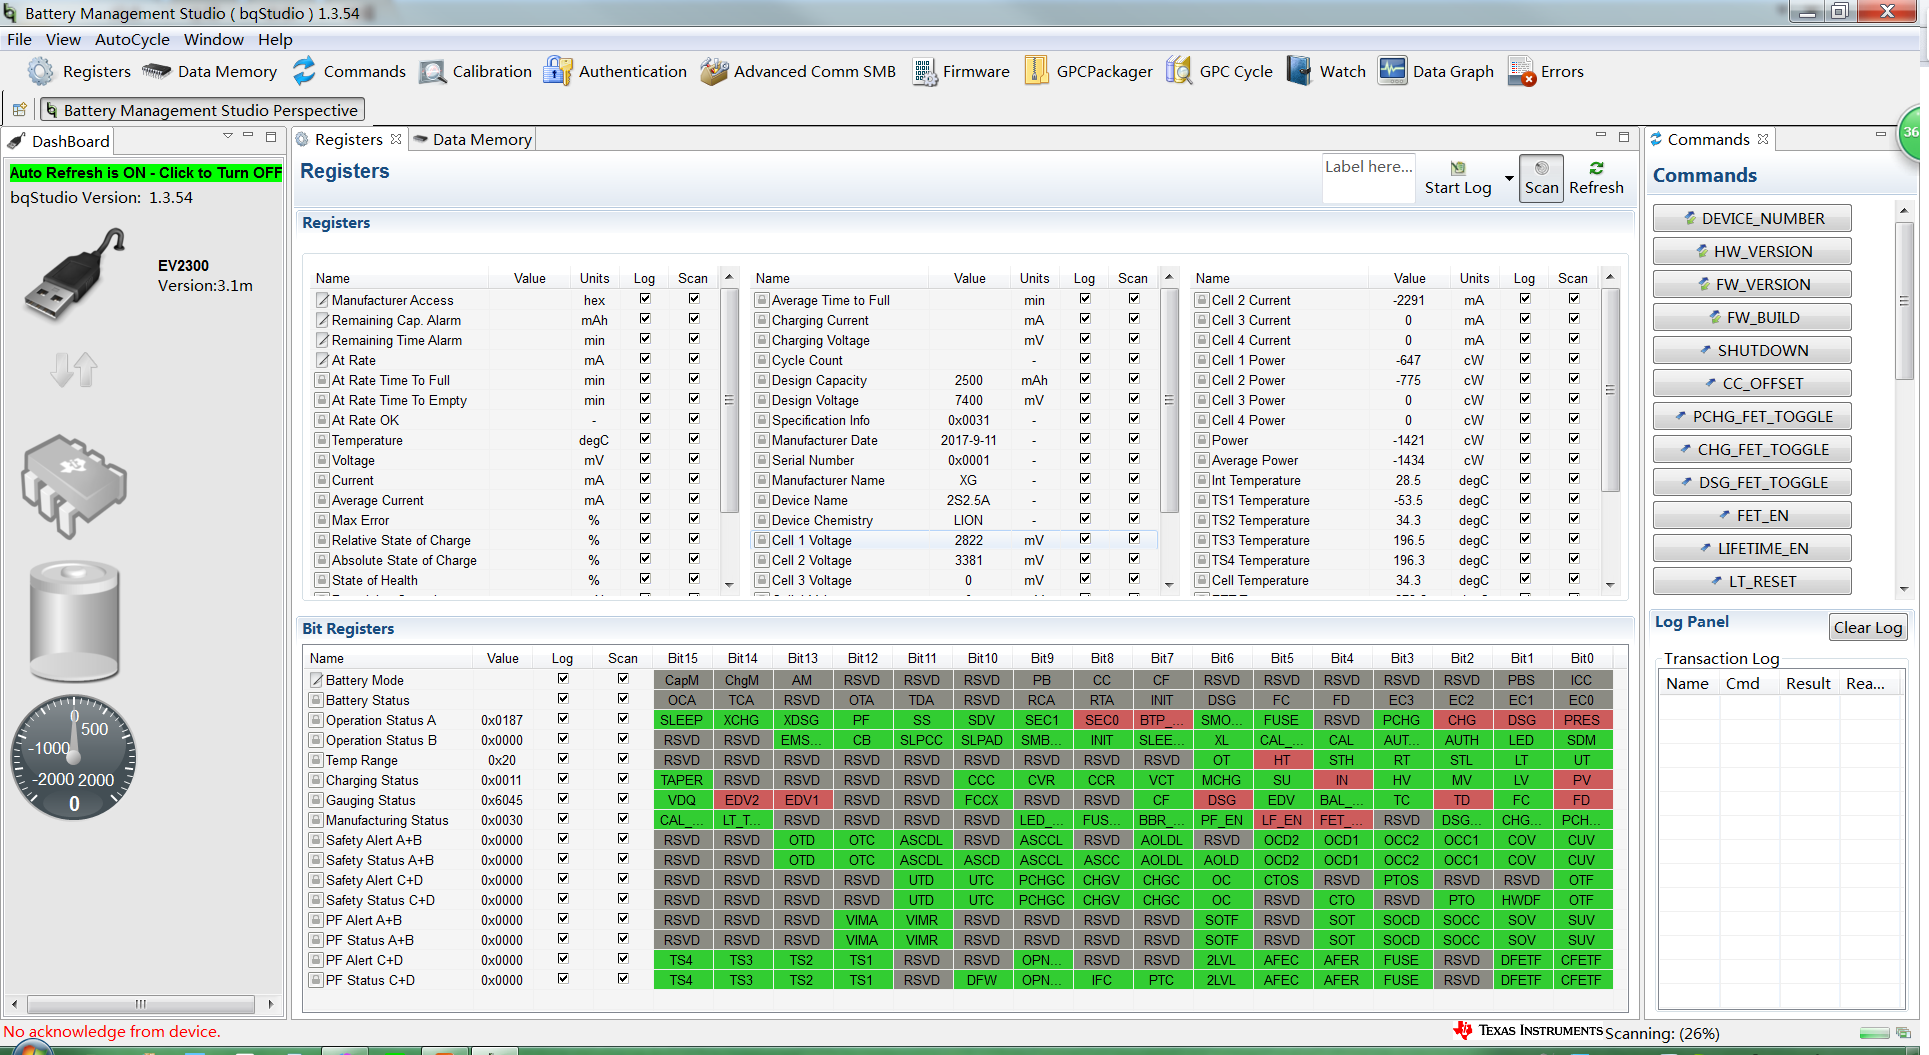Open Advanced Comm SMB
Screen dimensions: 1929x1055
(798, 71)
